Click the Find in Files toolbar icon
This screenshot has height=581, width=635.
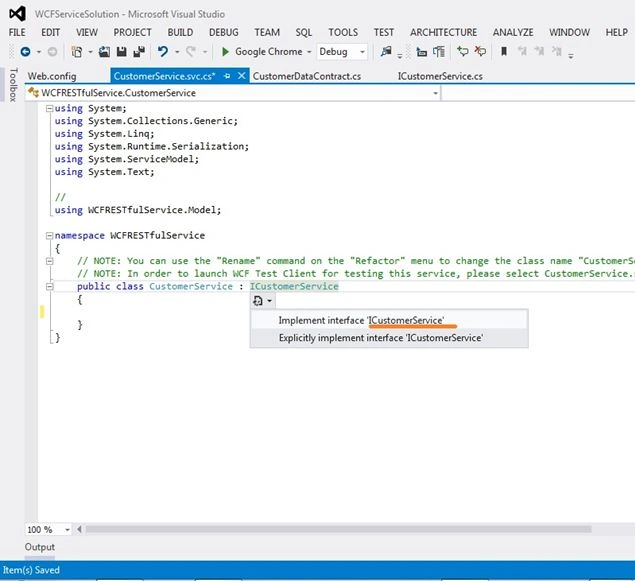pos(386,51)
